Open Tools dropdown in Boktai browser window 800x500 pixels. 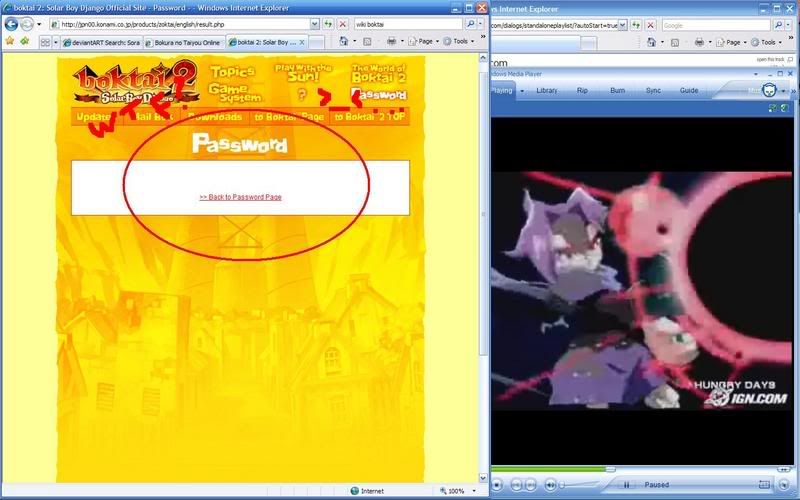460,42
